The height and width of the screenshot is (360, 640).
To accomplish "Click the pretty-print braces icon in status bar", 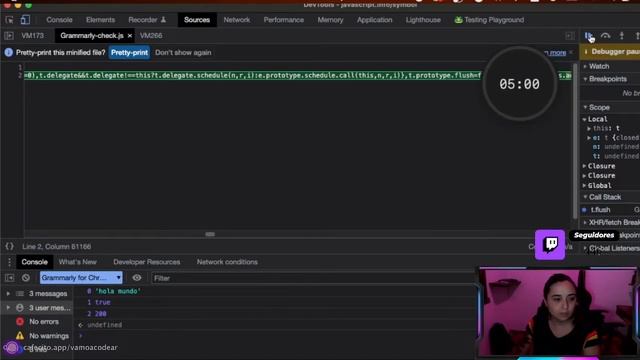I will click(9, 246).
